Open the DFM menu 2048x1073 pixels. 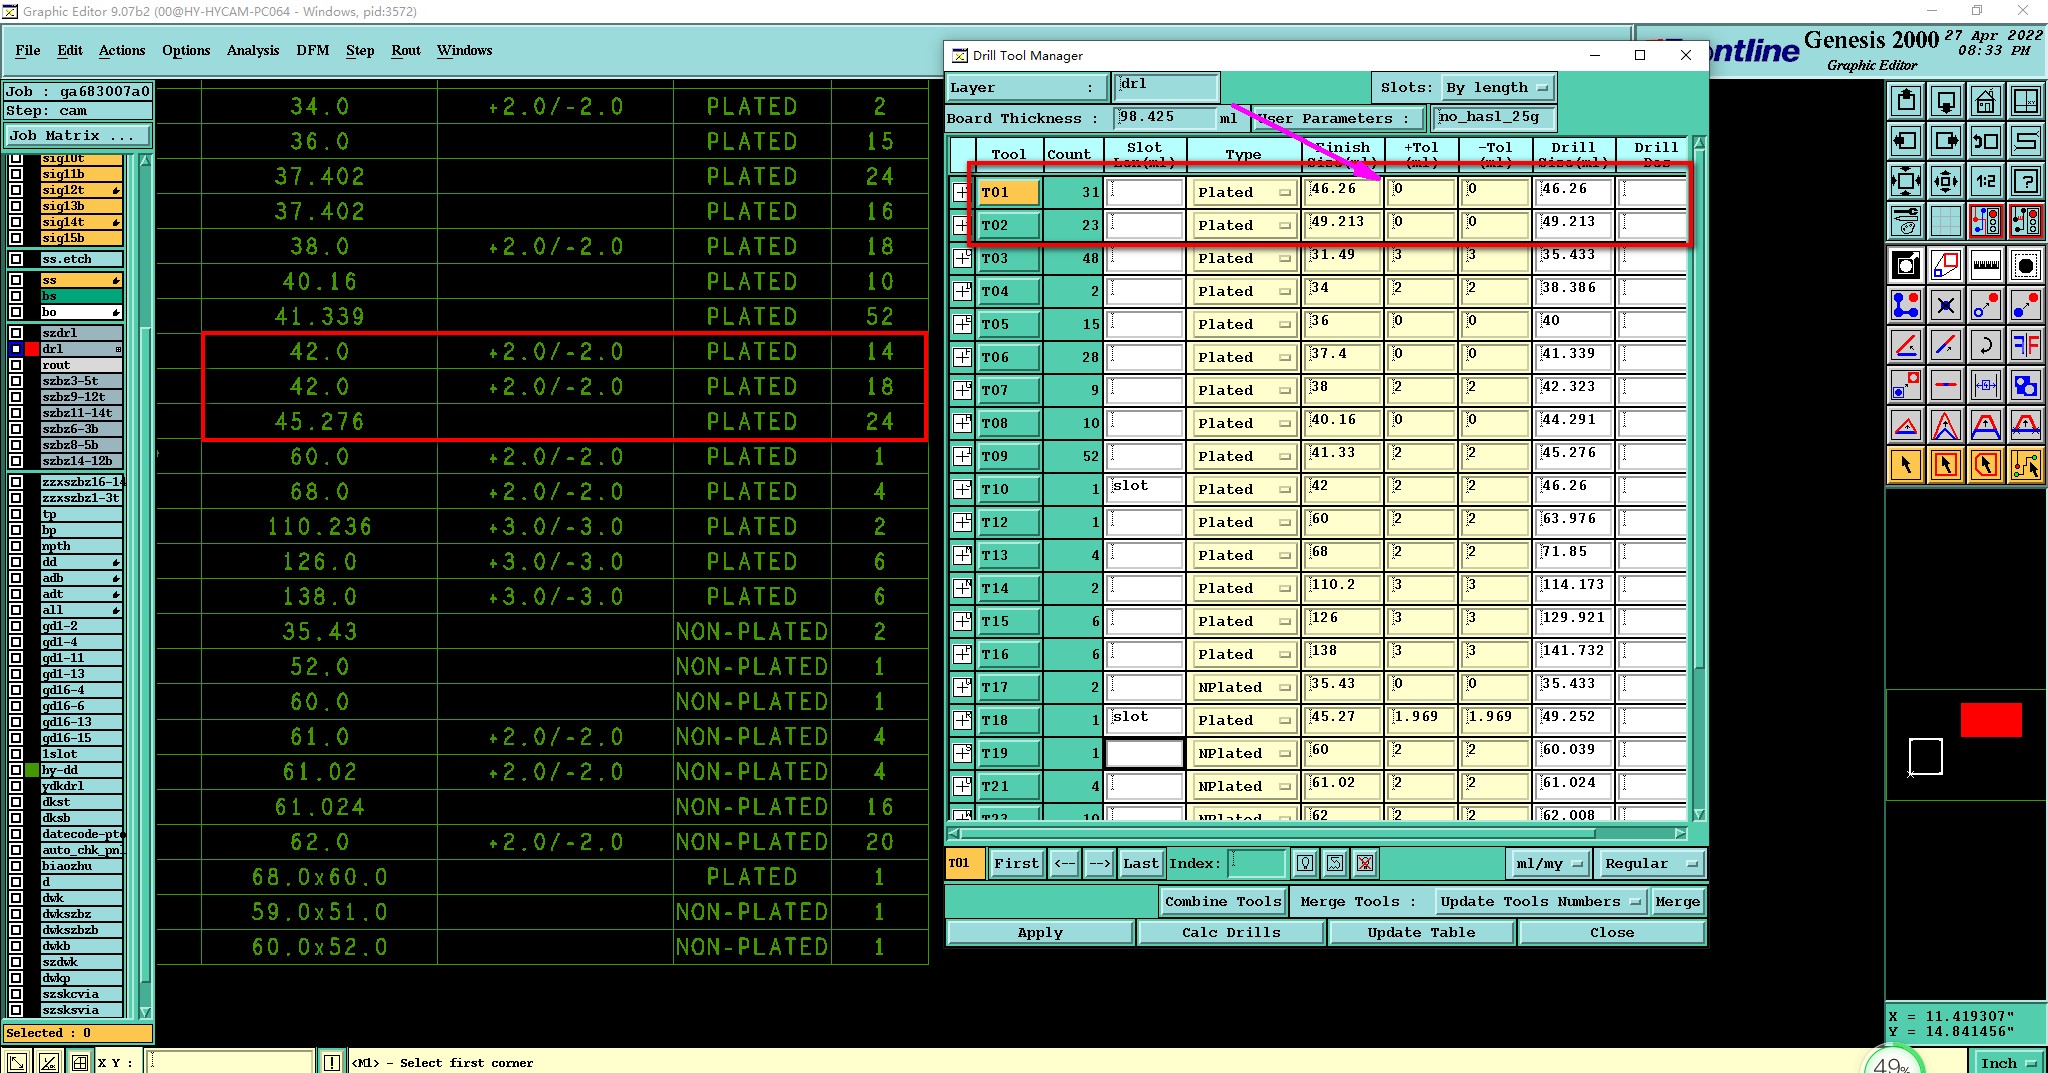pyautogui.click(x=313, y=50)
